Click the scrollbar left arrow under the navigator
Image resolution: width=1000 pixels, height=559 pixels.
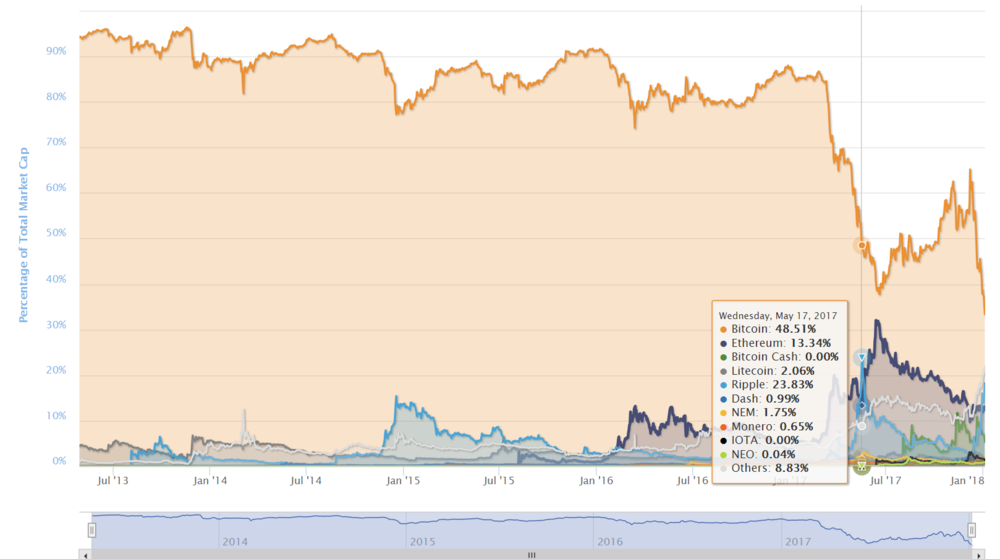click(85, 553)
